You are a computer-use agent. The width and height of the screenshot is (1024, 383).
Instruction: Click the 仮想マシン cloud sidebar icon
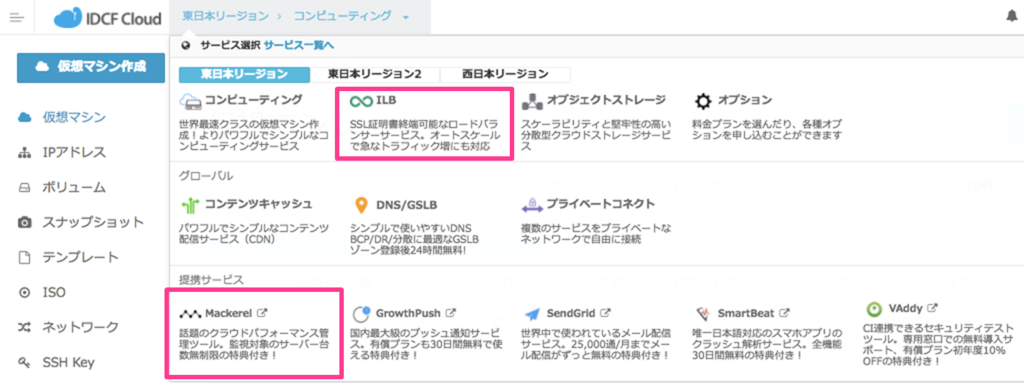25,118
